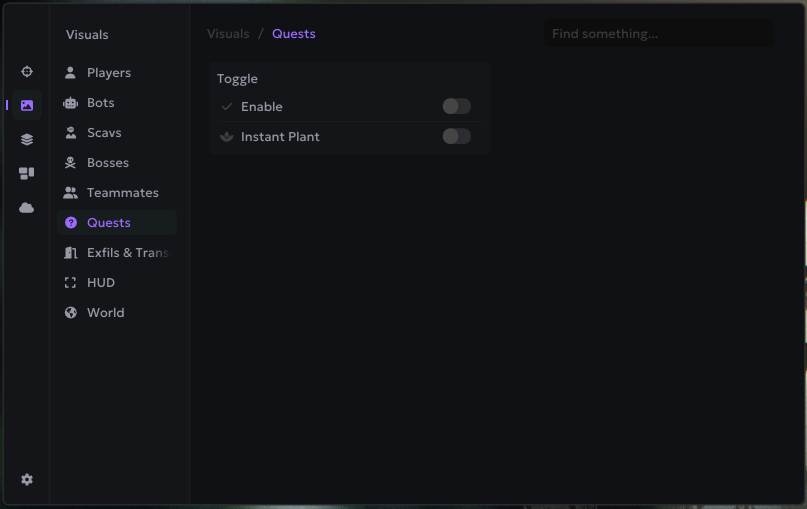Open the stacked layers rail icon
Viewport: 807px width, 509px height.
[x=27, y=139]
